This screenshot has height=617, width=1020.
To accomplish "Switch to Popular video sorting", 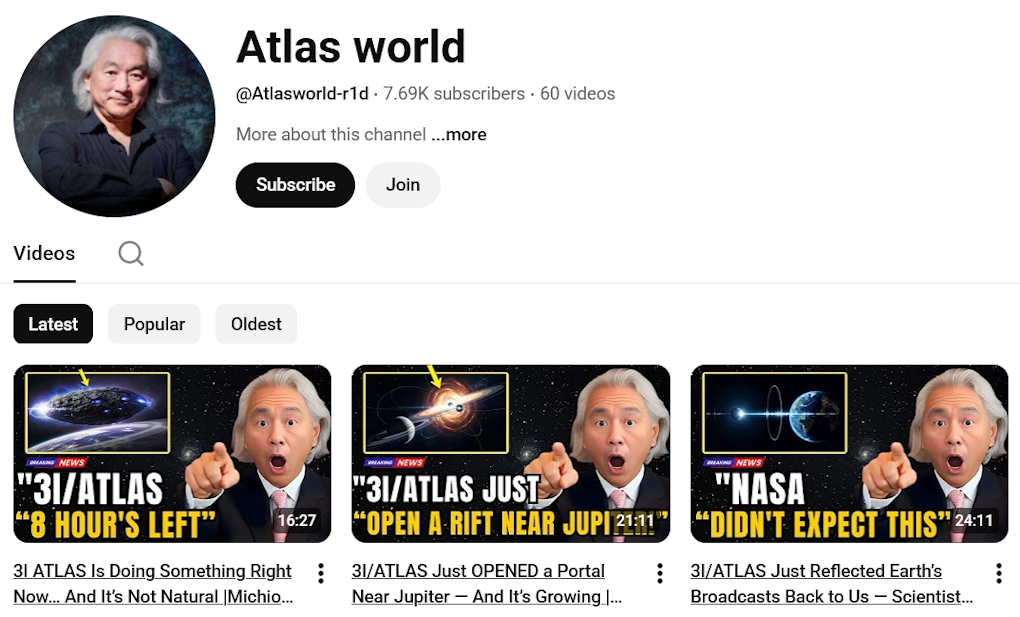I will click(x=154, y=324).
